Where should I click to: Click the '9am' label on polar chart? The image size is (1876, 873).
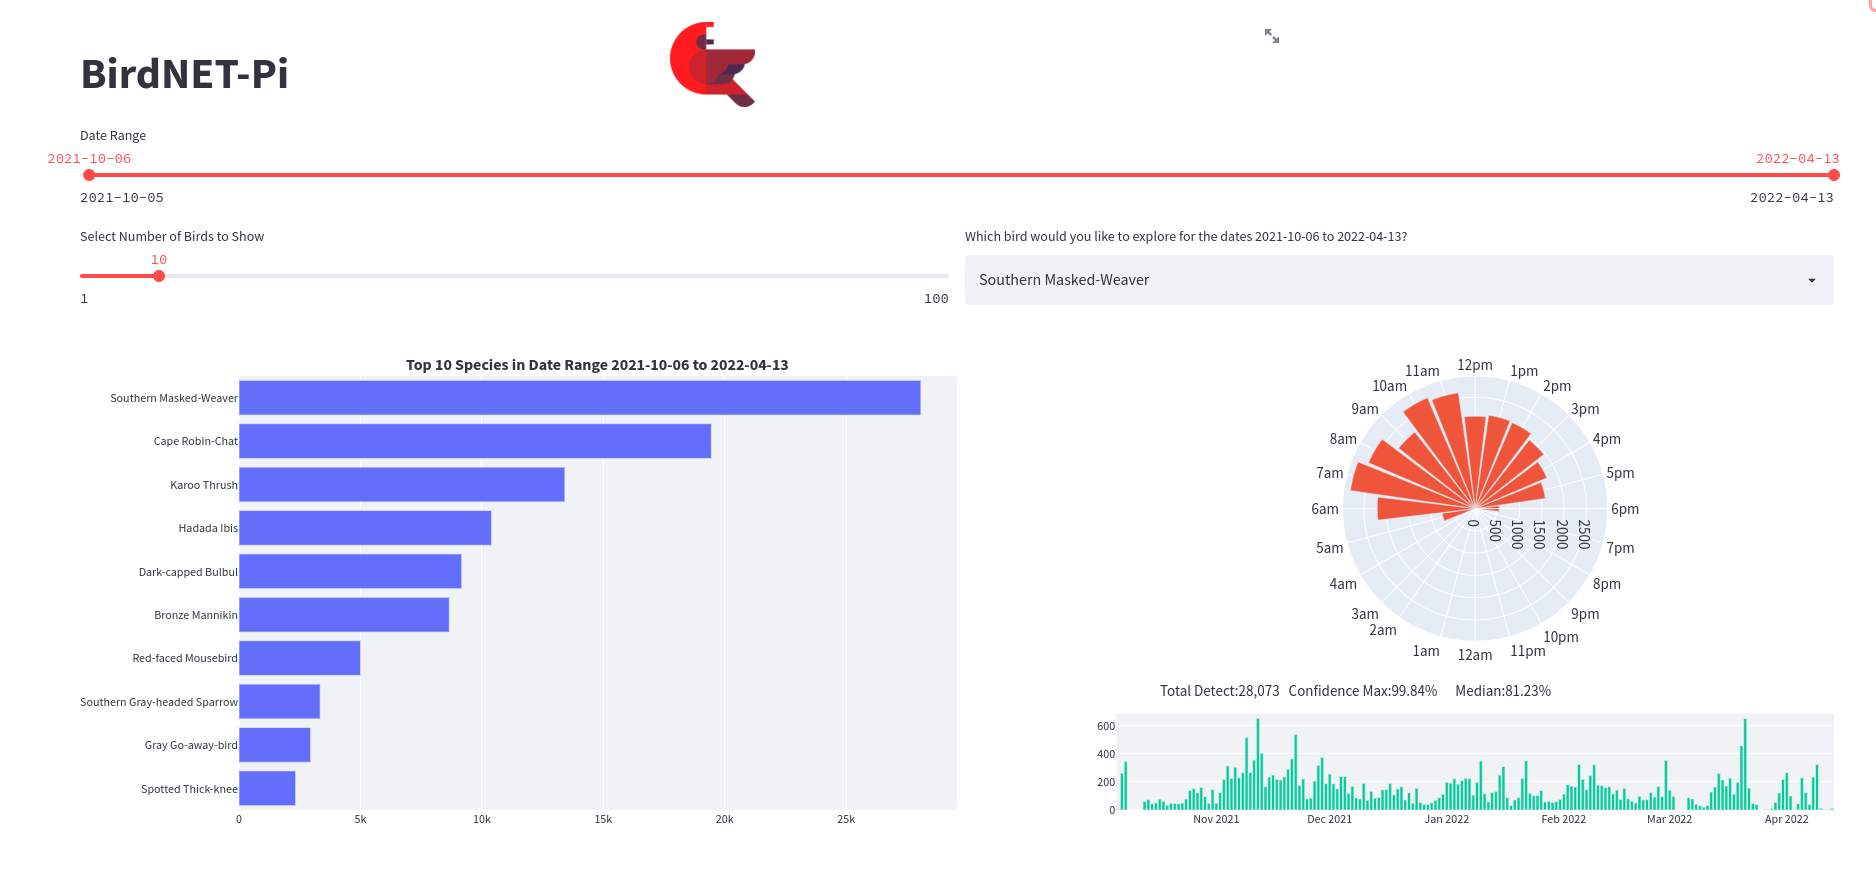[x=1364, y=409]
